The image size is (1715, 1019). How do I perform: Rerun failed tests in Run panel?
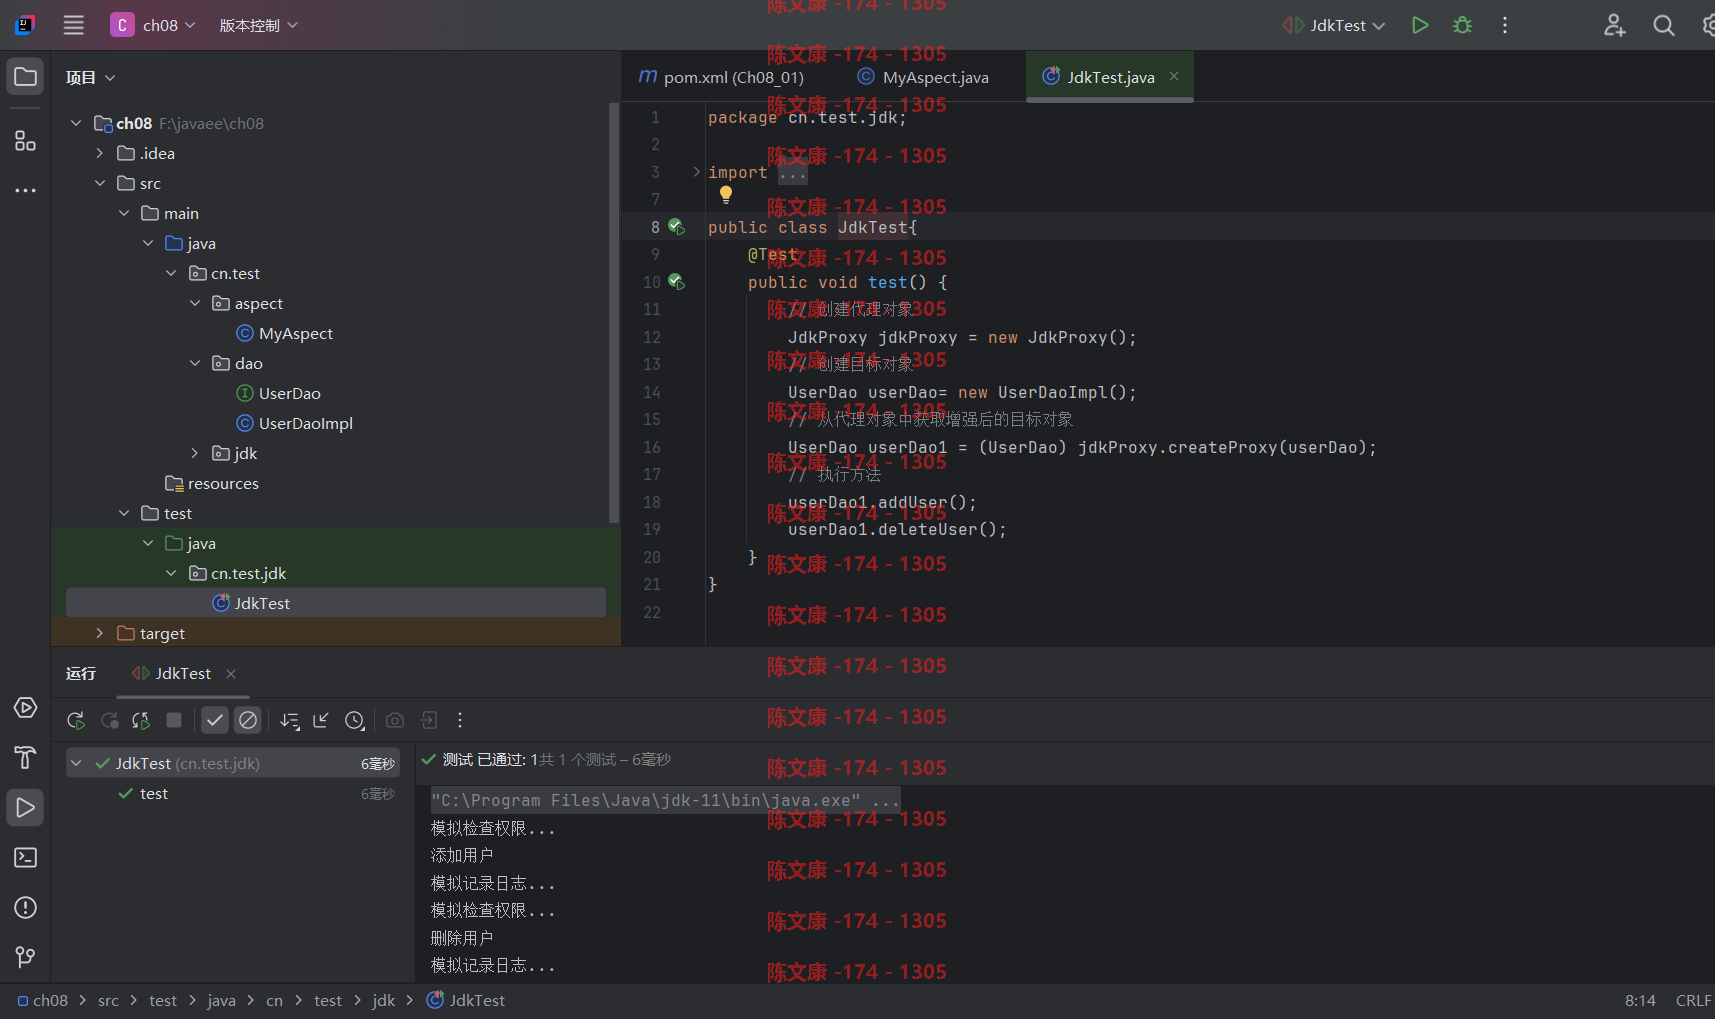point(109,720)
